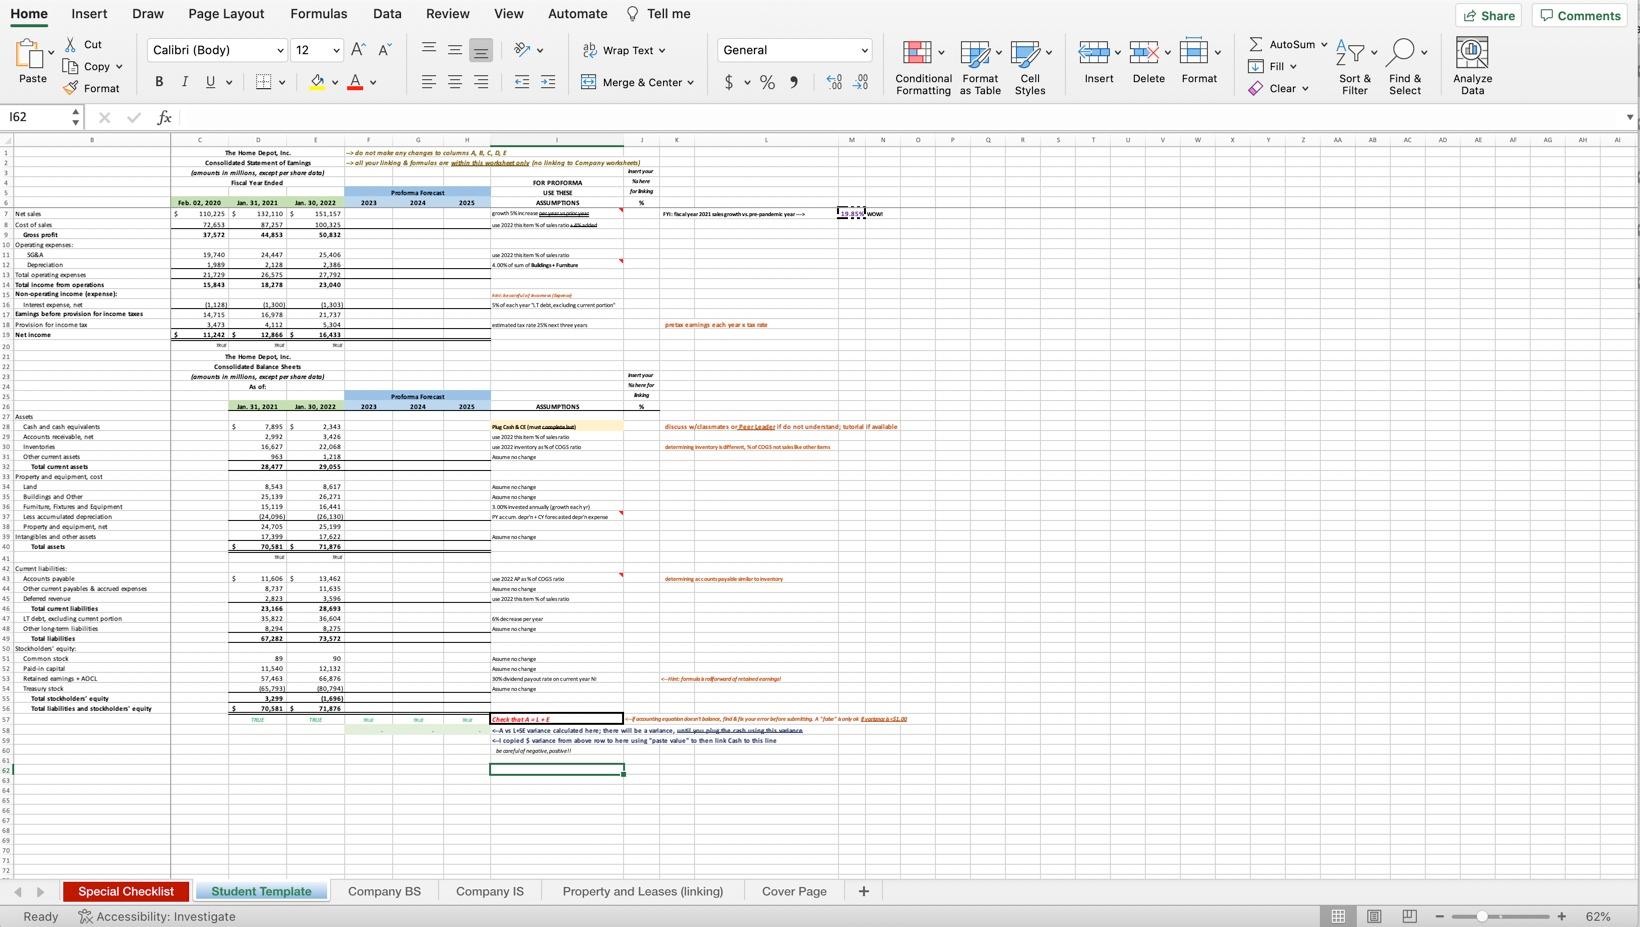The height and width of the screenshot is (927, 1640).
Task: Click the Insert Function fx icon
Action: [x=164, y=118]
